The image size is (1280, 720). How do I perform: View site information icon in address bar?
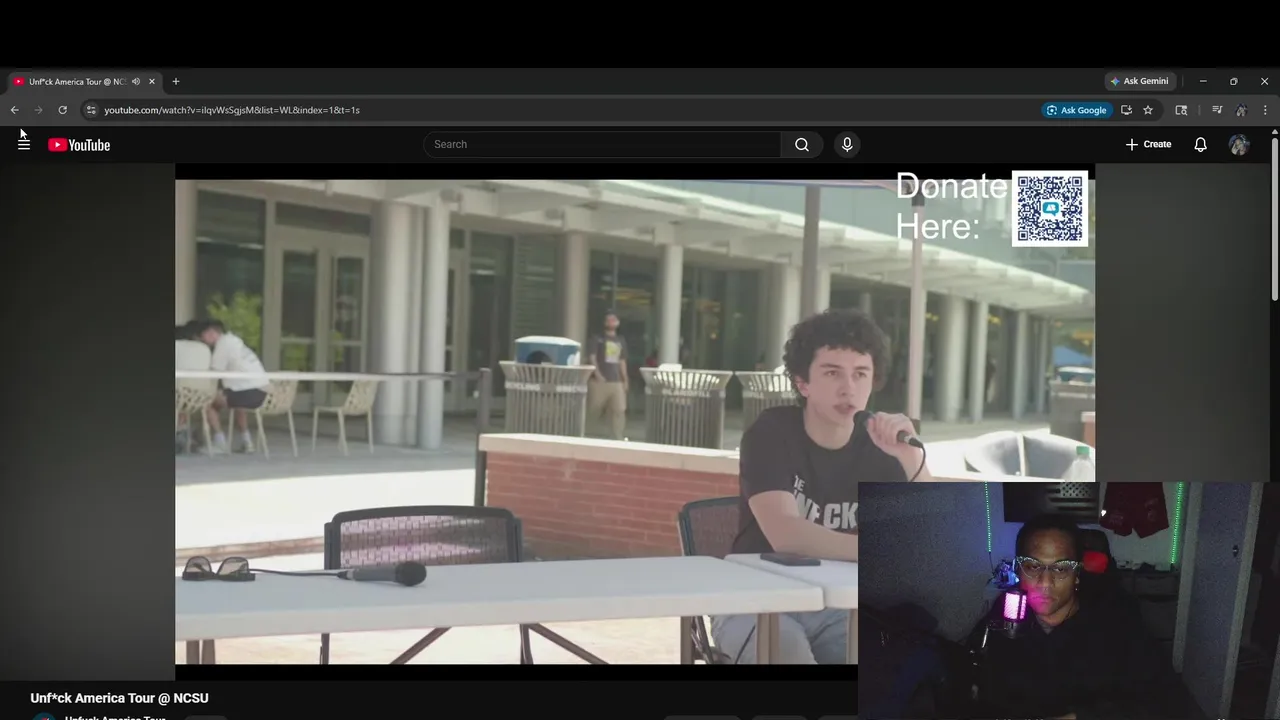(x=90, y=110)
